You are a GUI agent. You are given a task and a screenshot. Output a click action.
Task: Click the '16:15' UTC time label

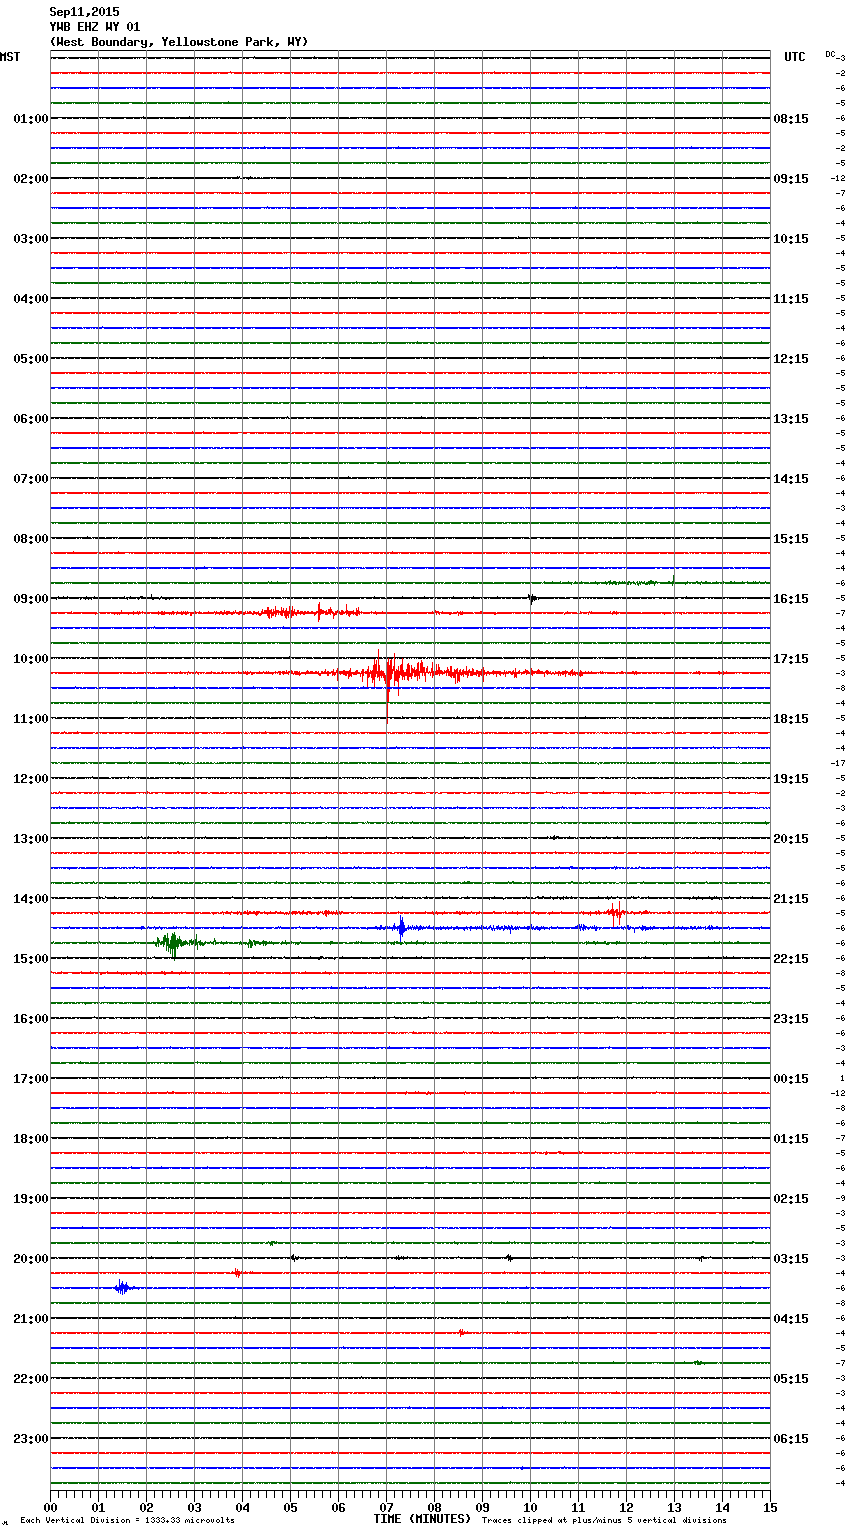coord(791,599)
